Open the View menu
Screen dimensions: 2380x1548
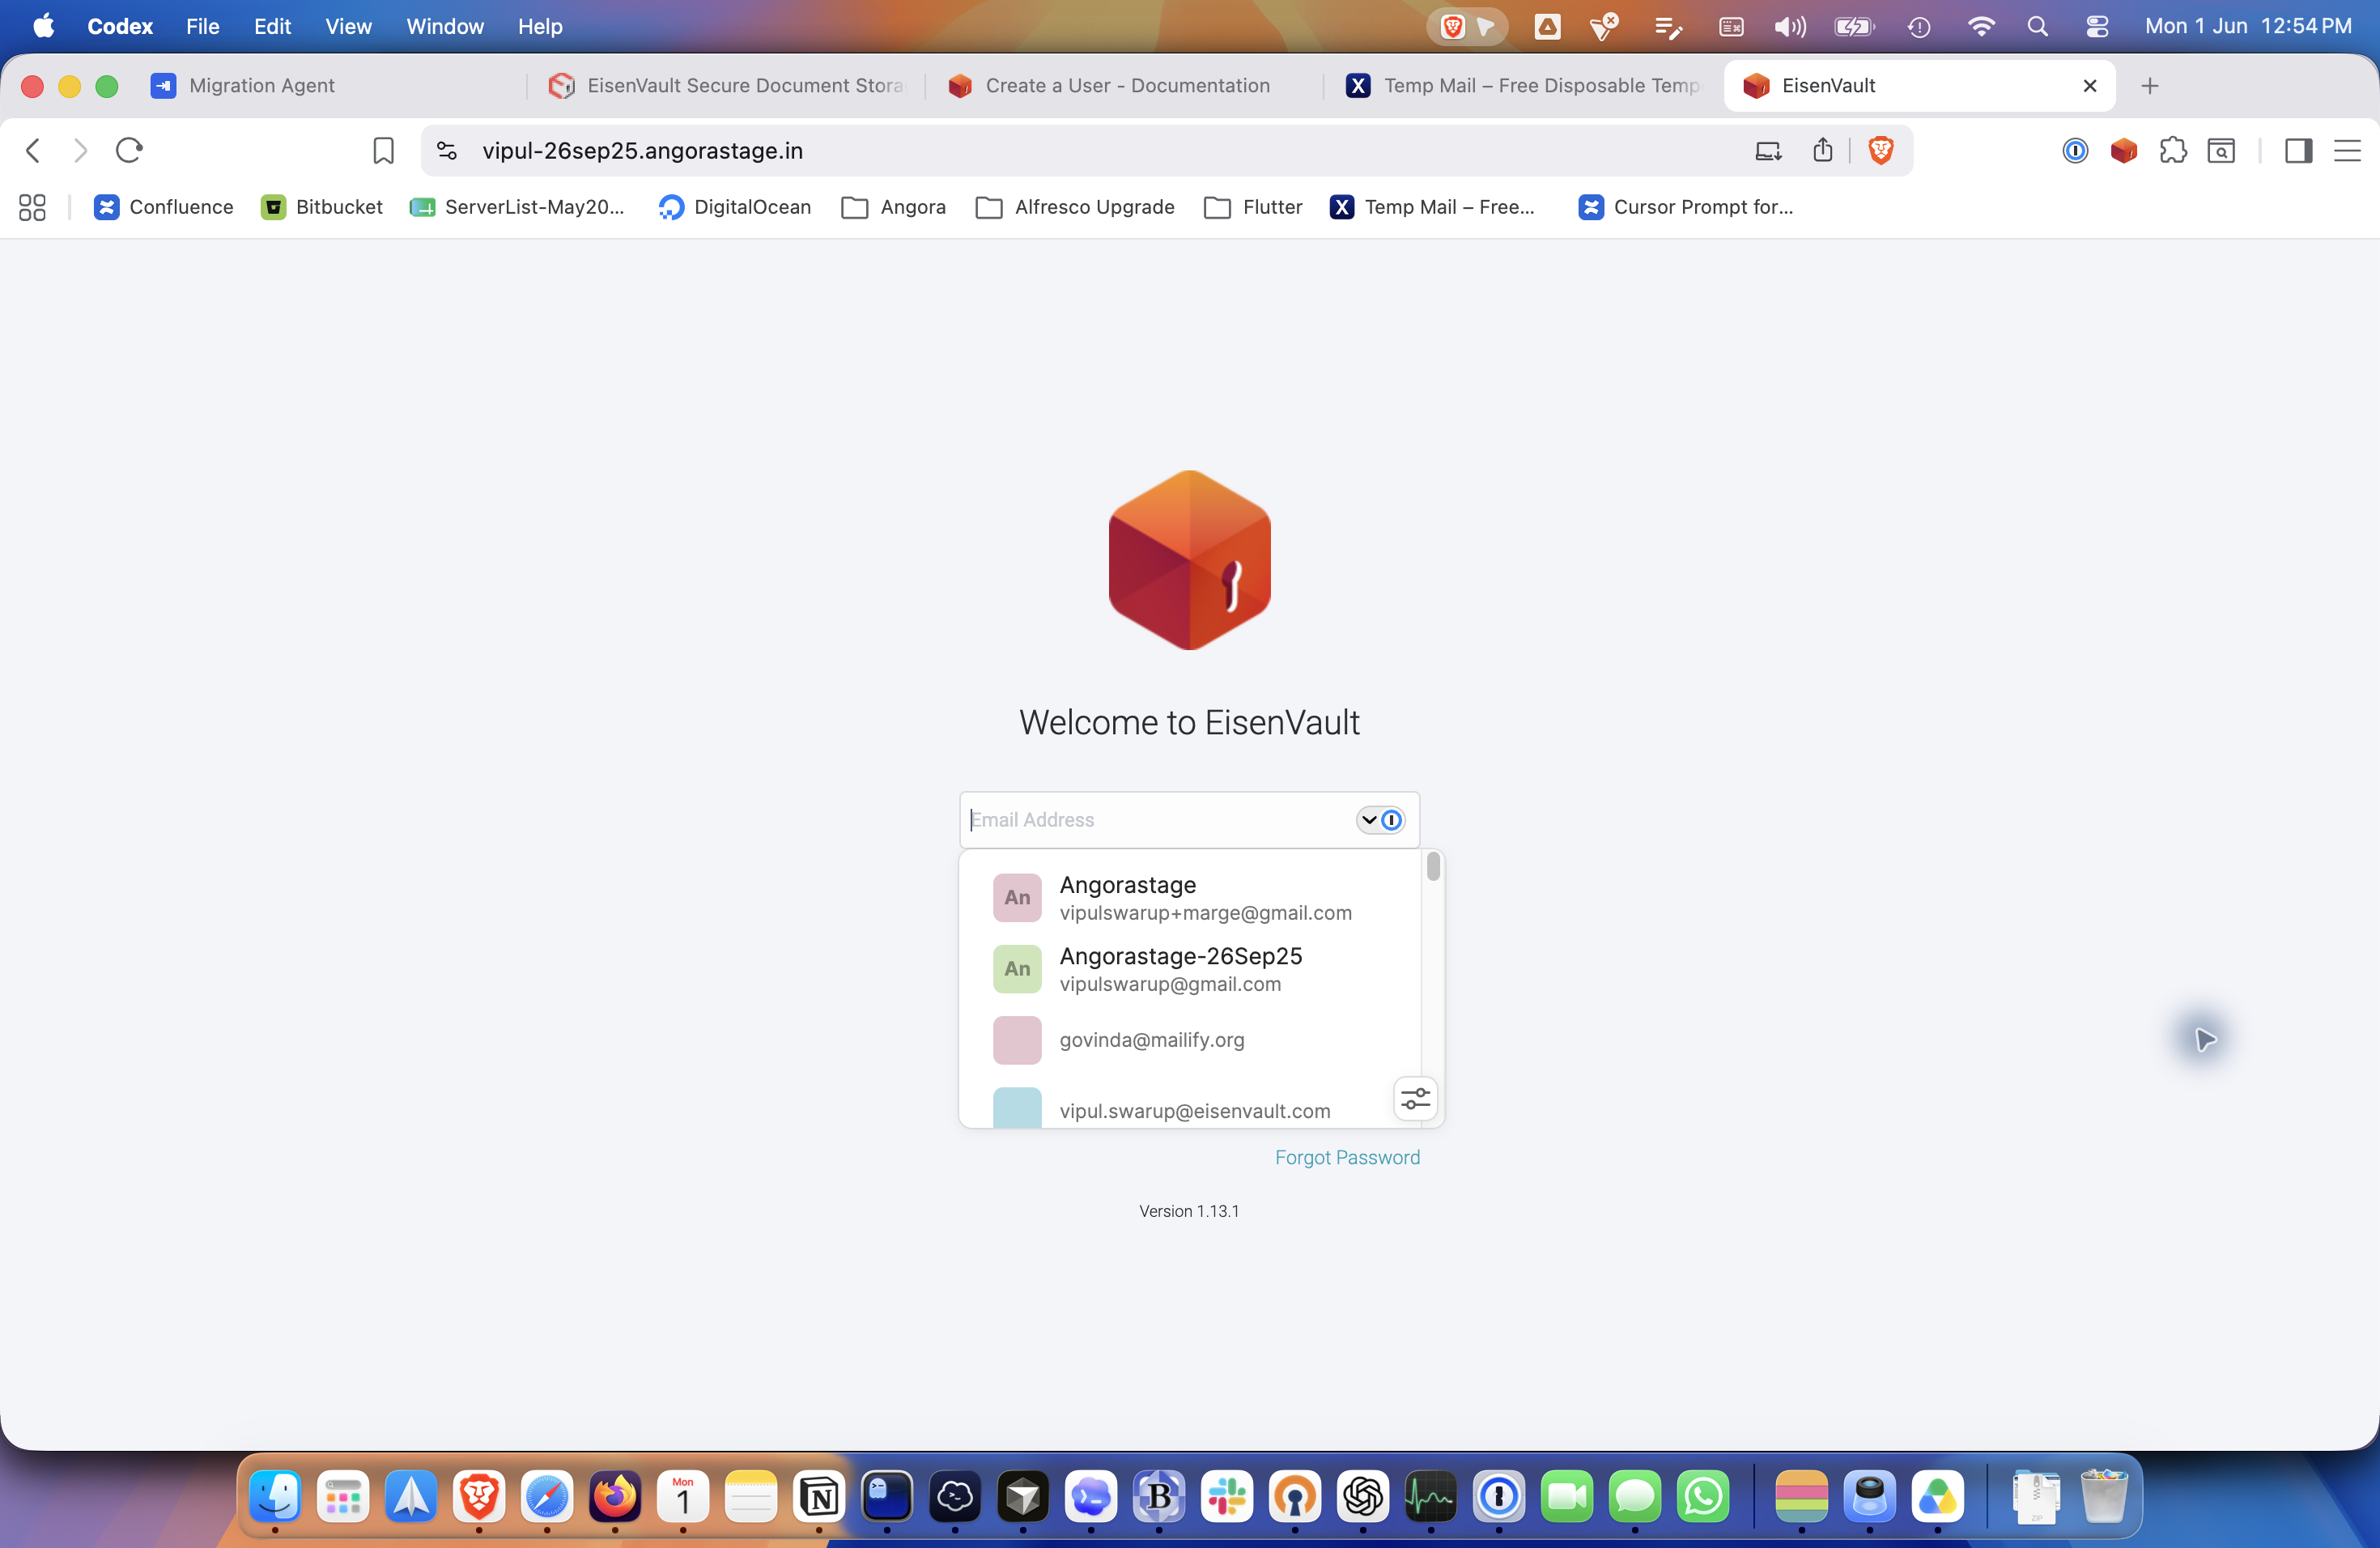pos(348,26)
